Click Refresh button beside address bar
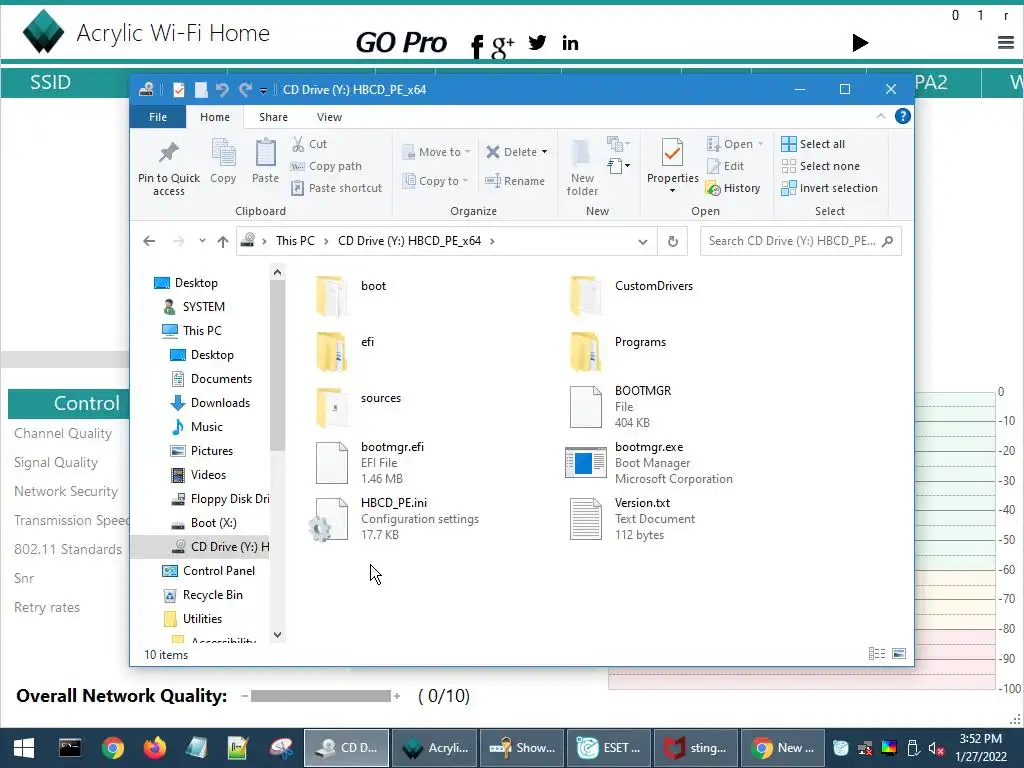This screenshot has width=1024, height=768. 673,241
